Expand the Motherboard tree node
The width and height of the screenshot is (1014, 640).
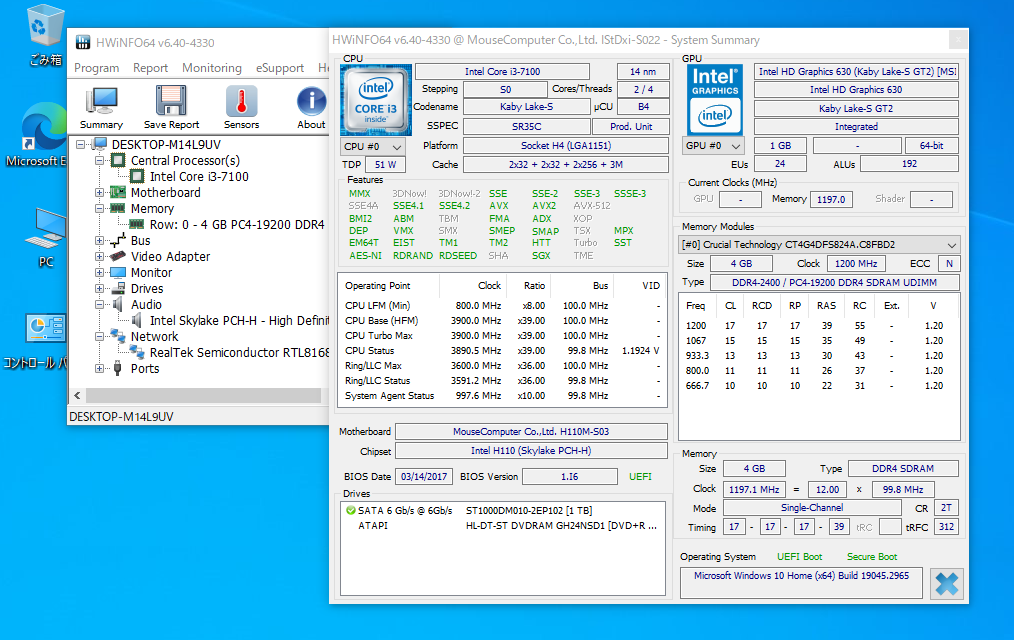(100, 193)
